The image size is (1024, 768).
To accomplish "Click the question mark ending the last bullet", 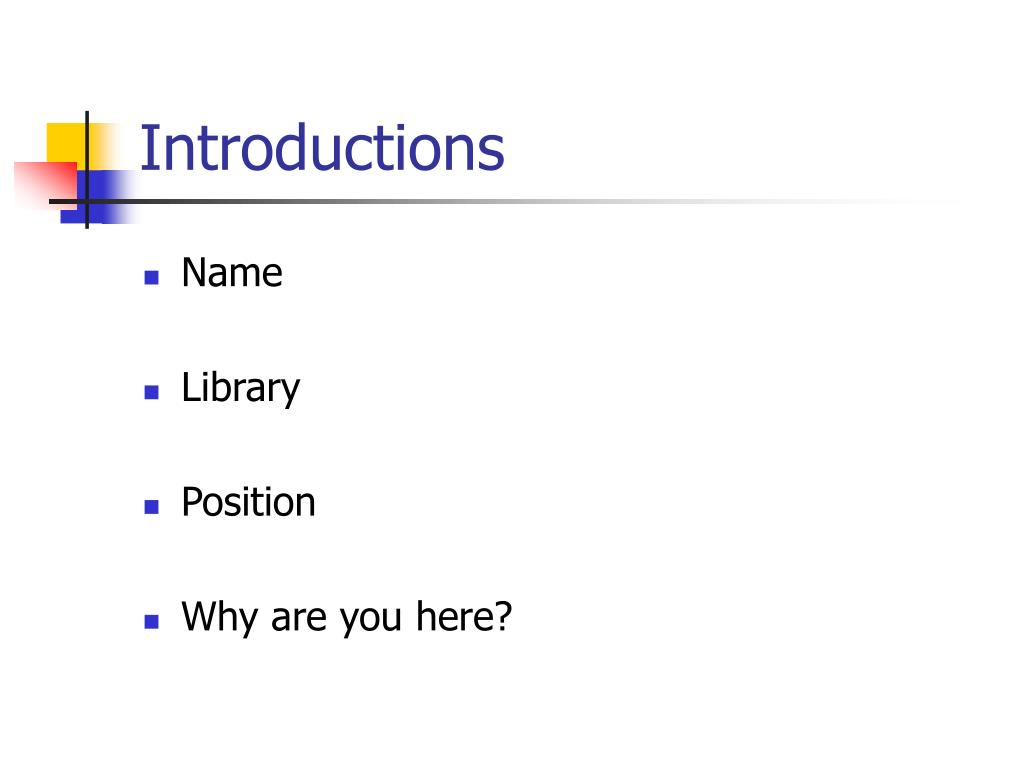I will point(503,616).
